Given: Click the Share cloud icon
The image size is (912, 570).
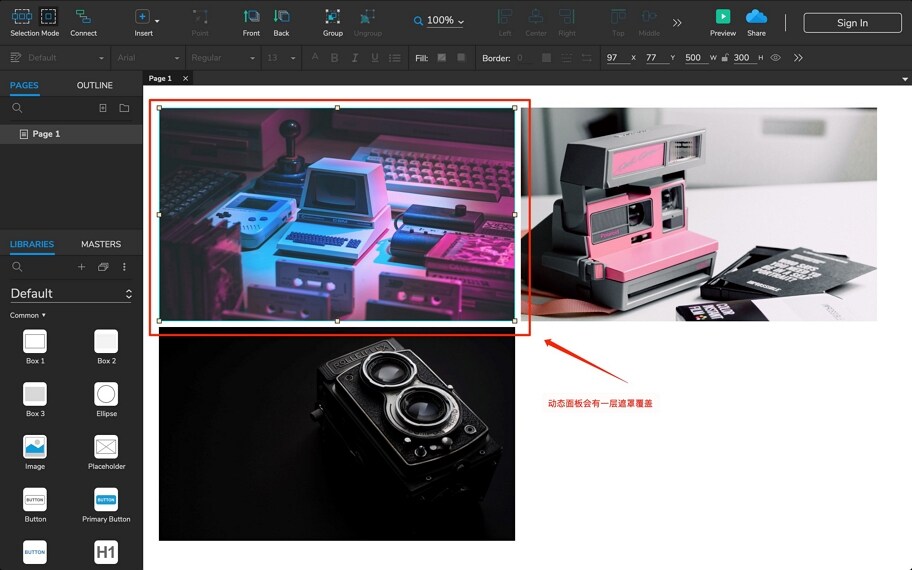Looking at the screenshot, I should (756, 16).
